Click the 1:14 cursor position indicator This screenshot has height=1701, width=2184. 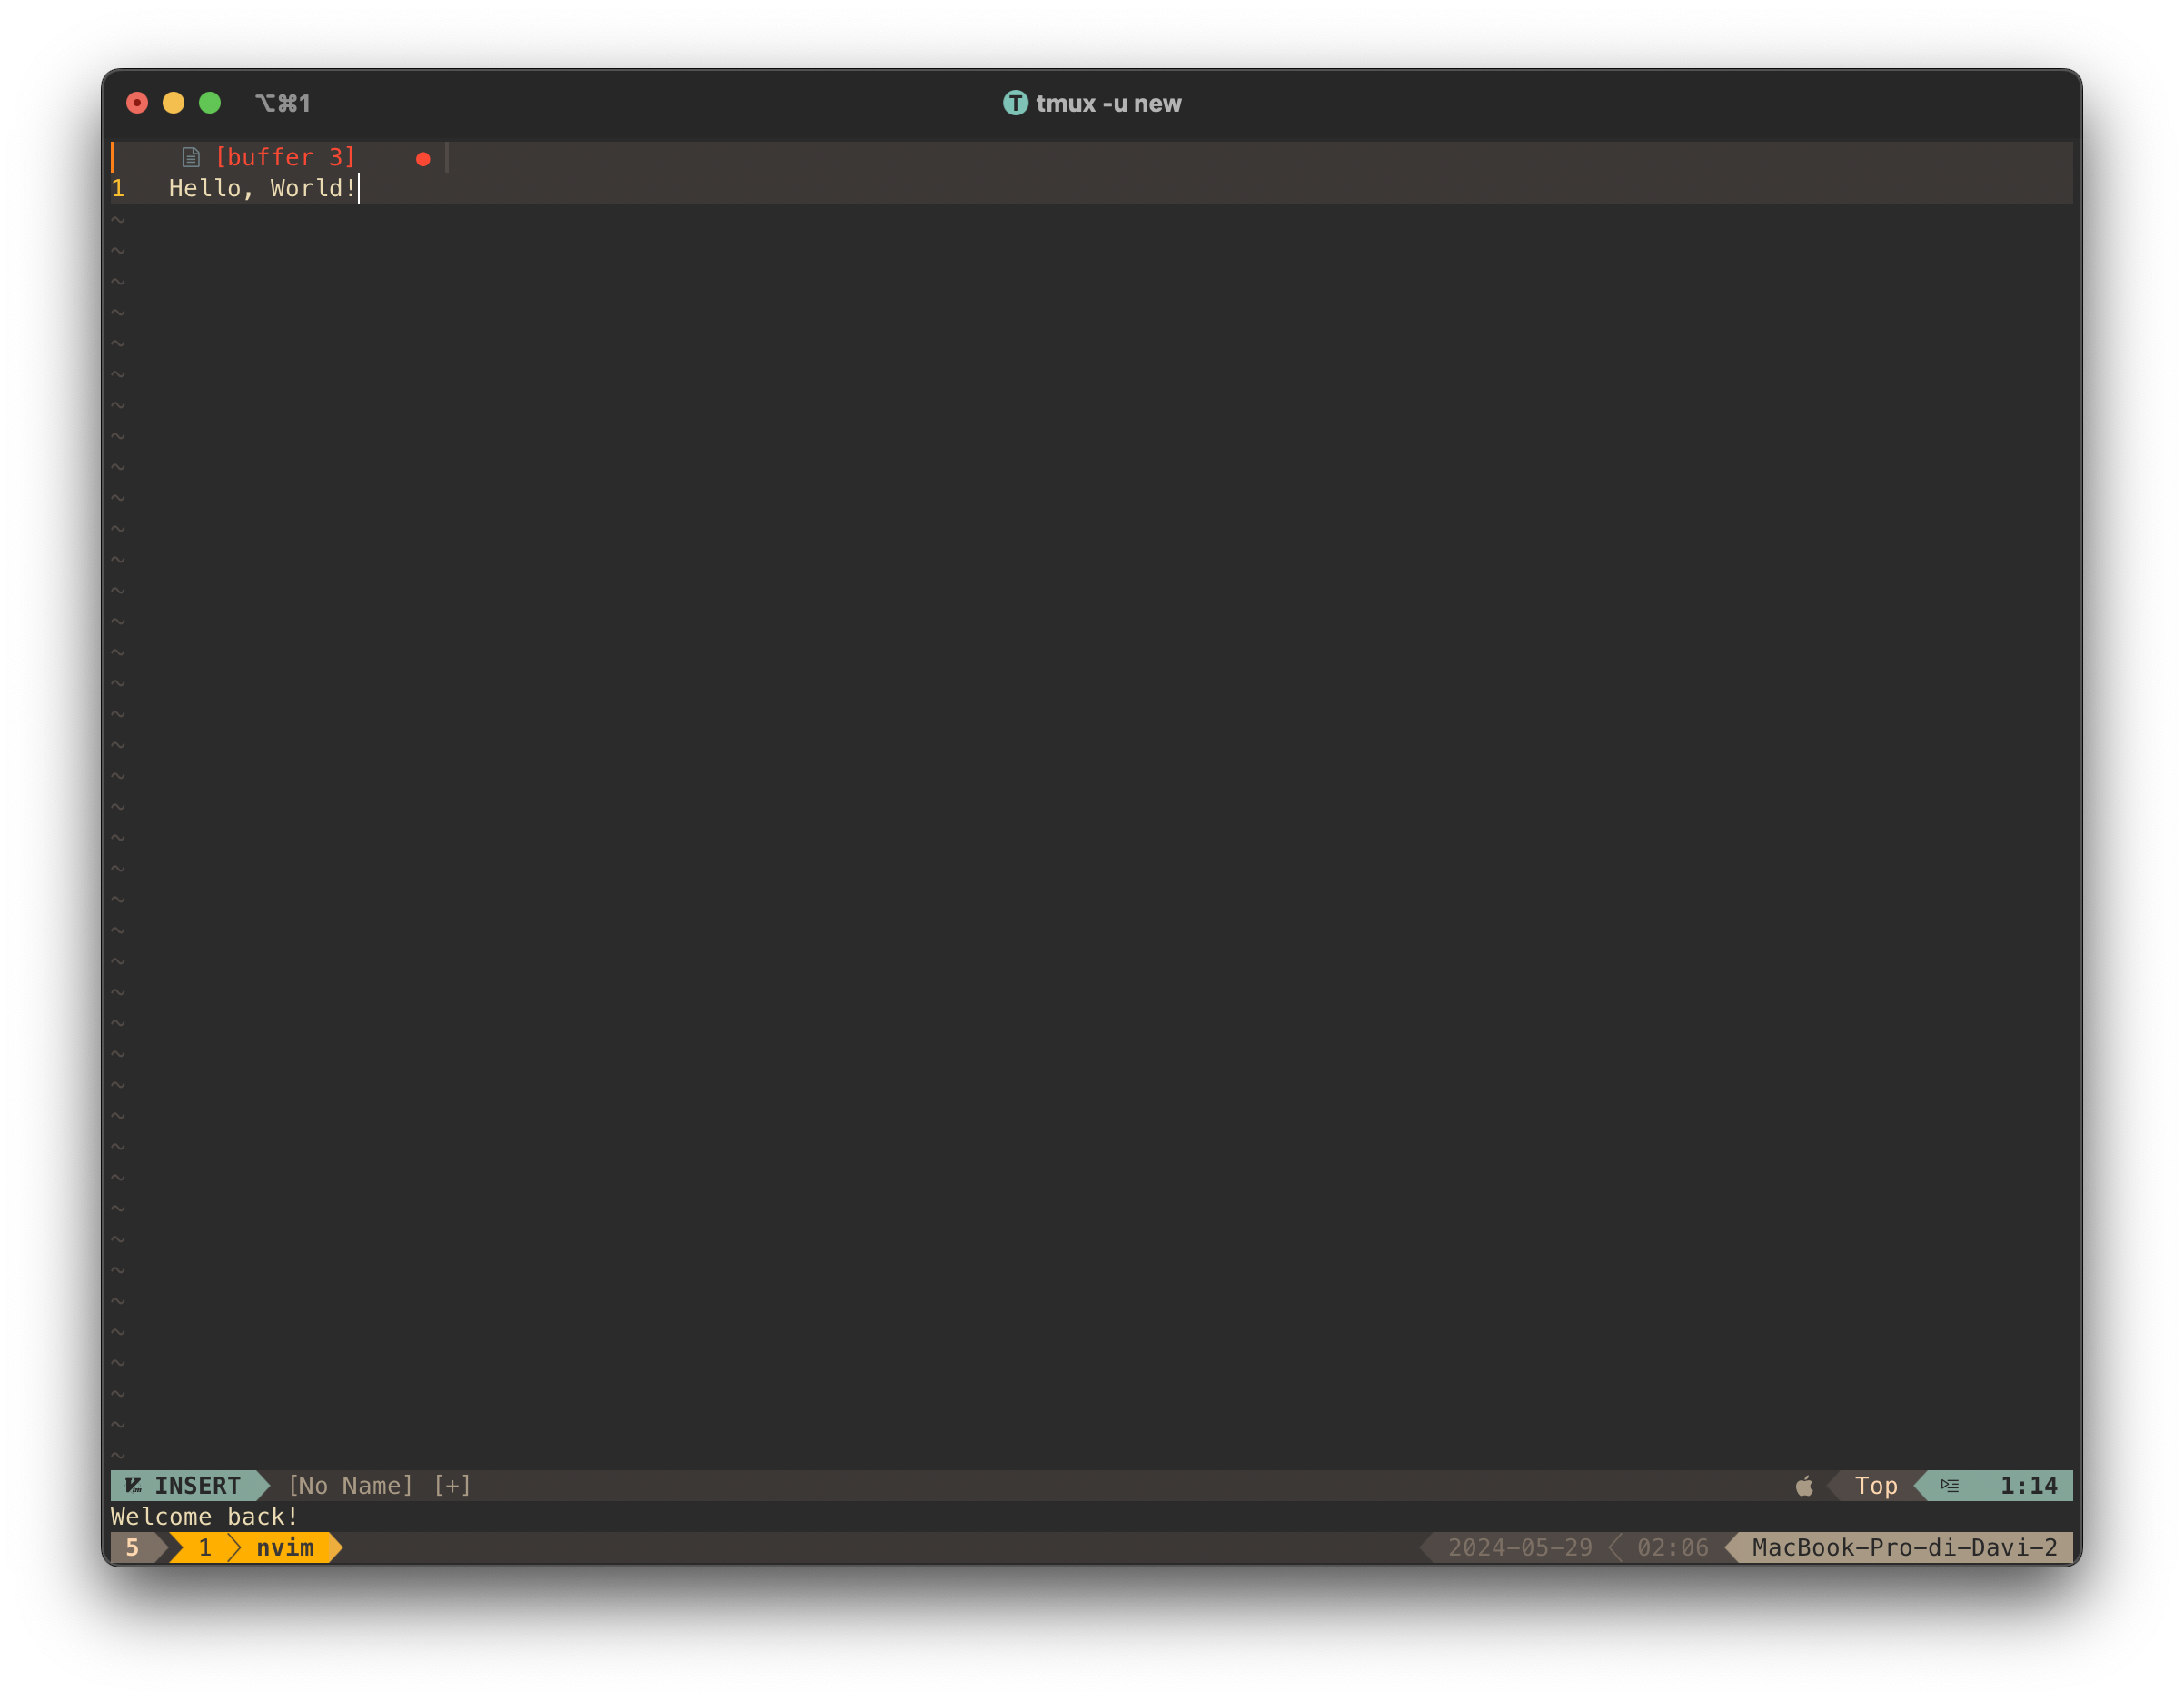coord(2028,1485)
